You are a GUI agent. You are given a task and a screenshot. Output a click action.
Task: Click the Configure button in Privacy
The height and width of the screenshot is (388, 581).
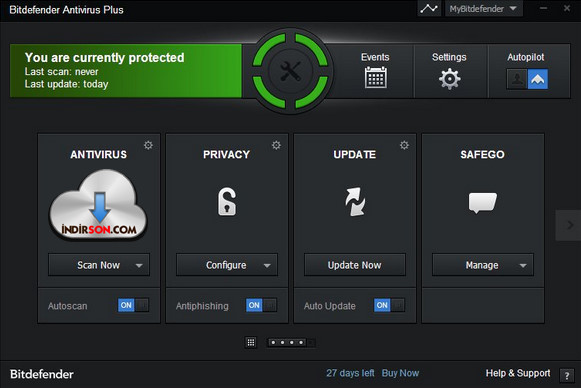[226, 265]
